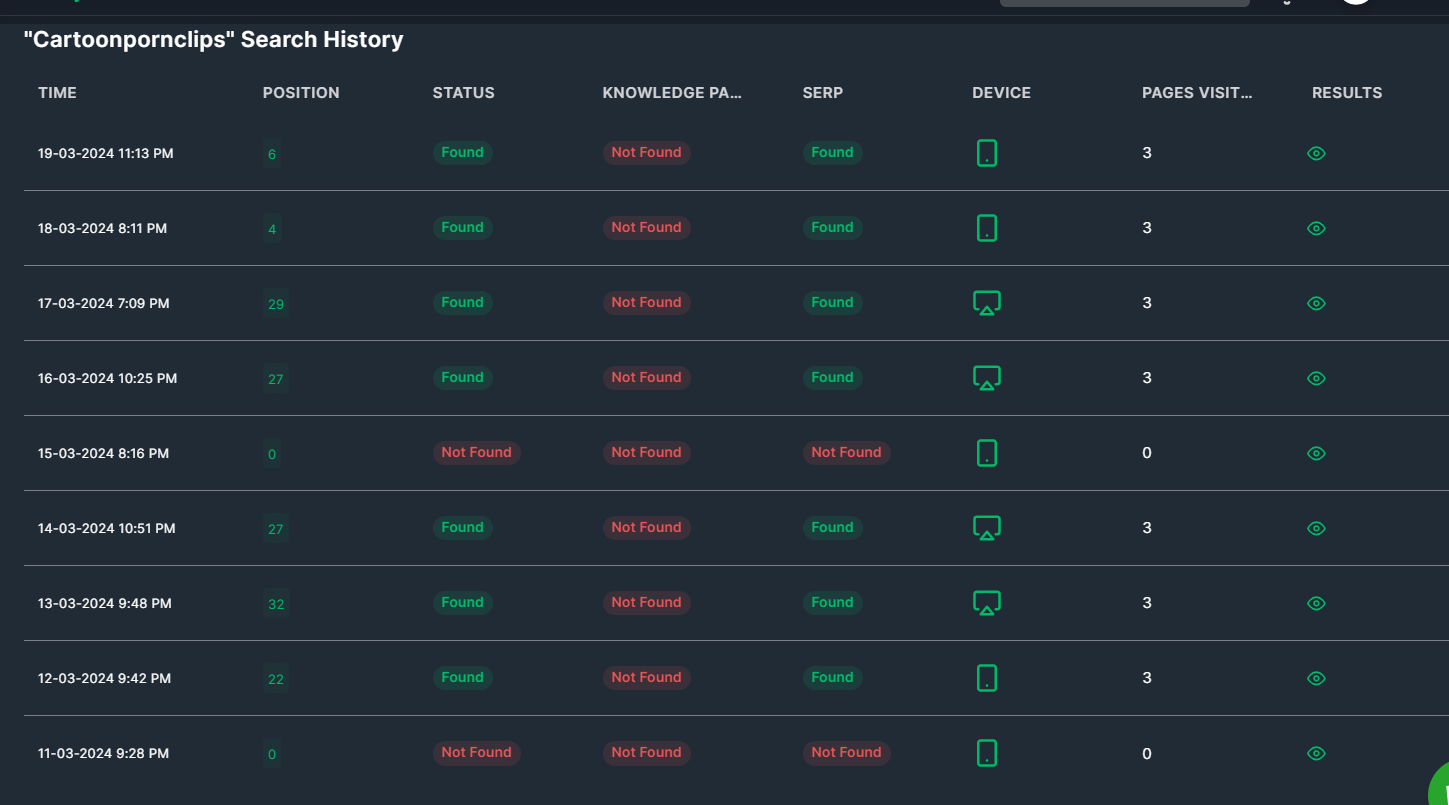Click pages visited value 3 for 19-03-2024

pyautogui.click(x=1147, y=153)
